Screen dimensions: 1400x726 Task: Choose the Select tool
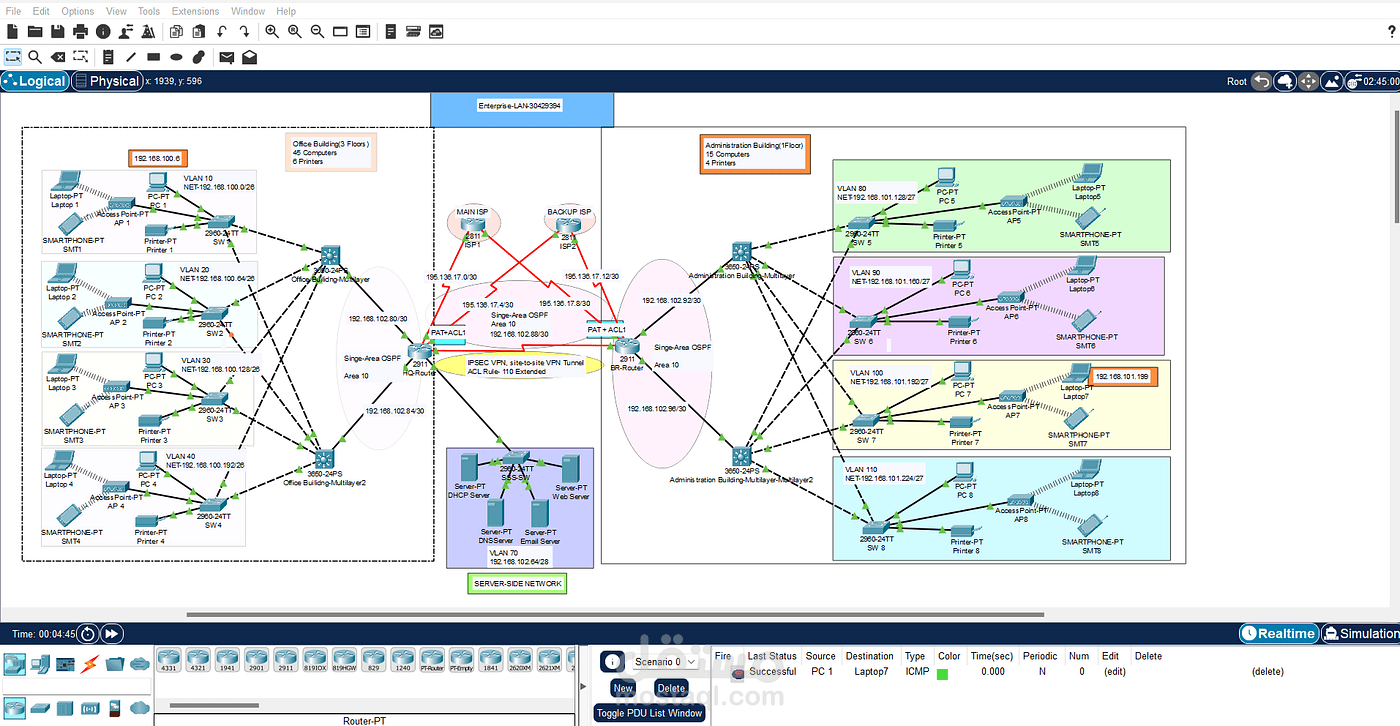(x=13, y=57)
